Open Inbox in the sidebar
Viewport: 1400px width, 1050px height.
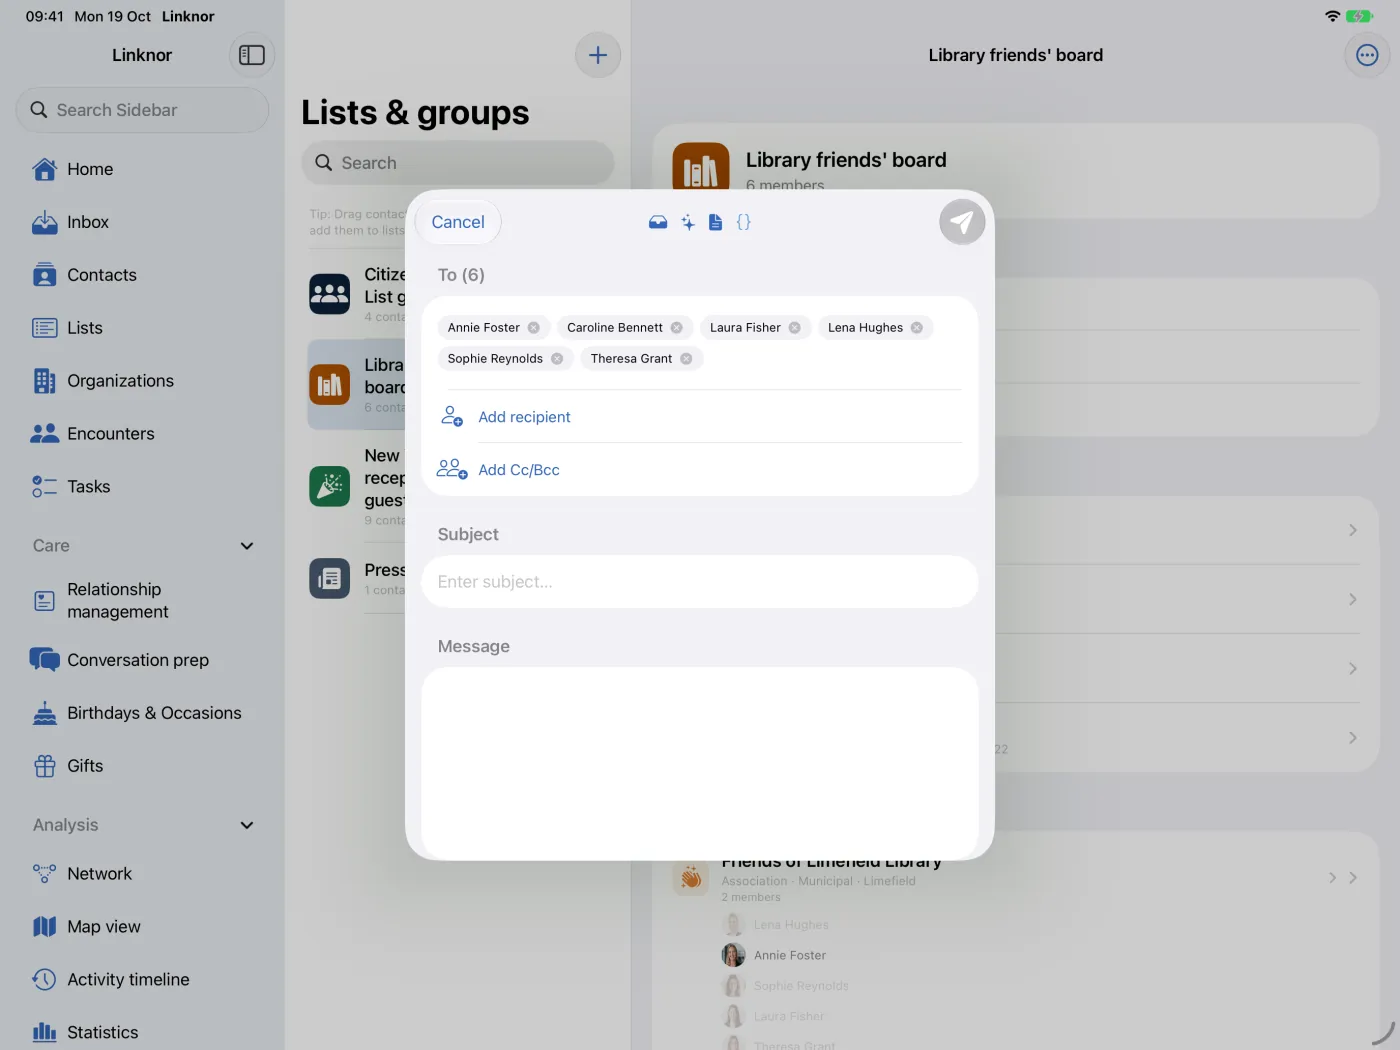pyautogui.click(x=142, y=222)
